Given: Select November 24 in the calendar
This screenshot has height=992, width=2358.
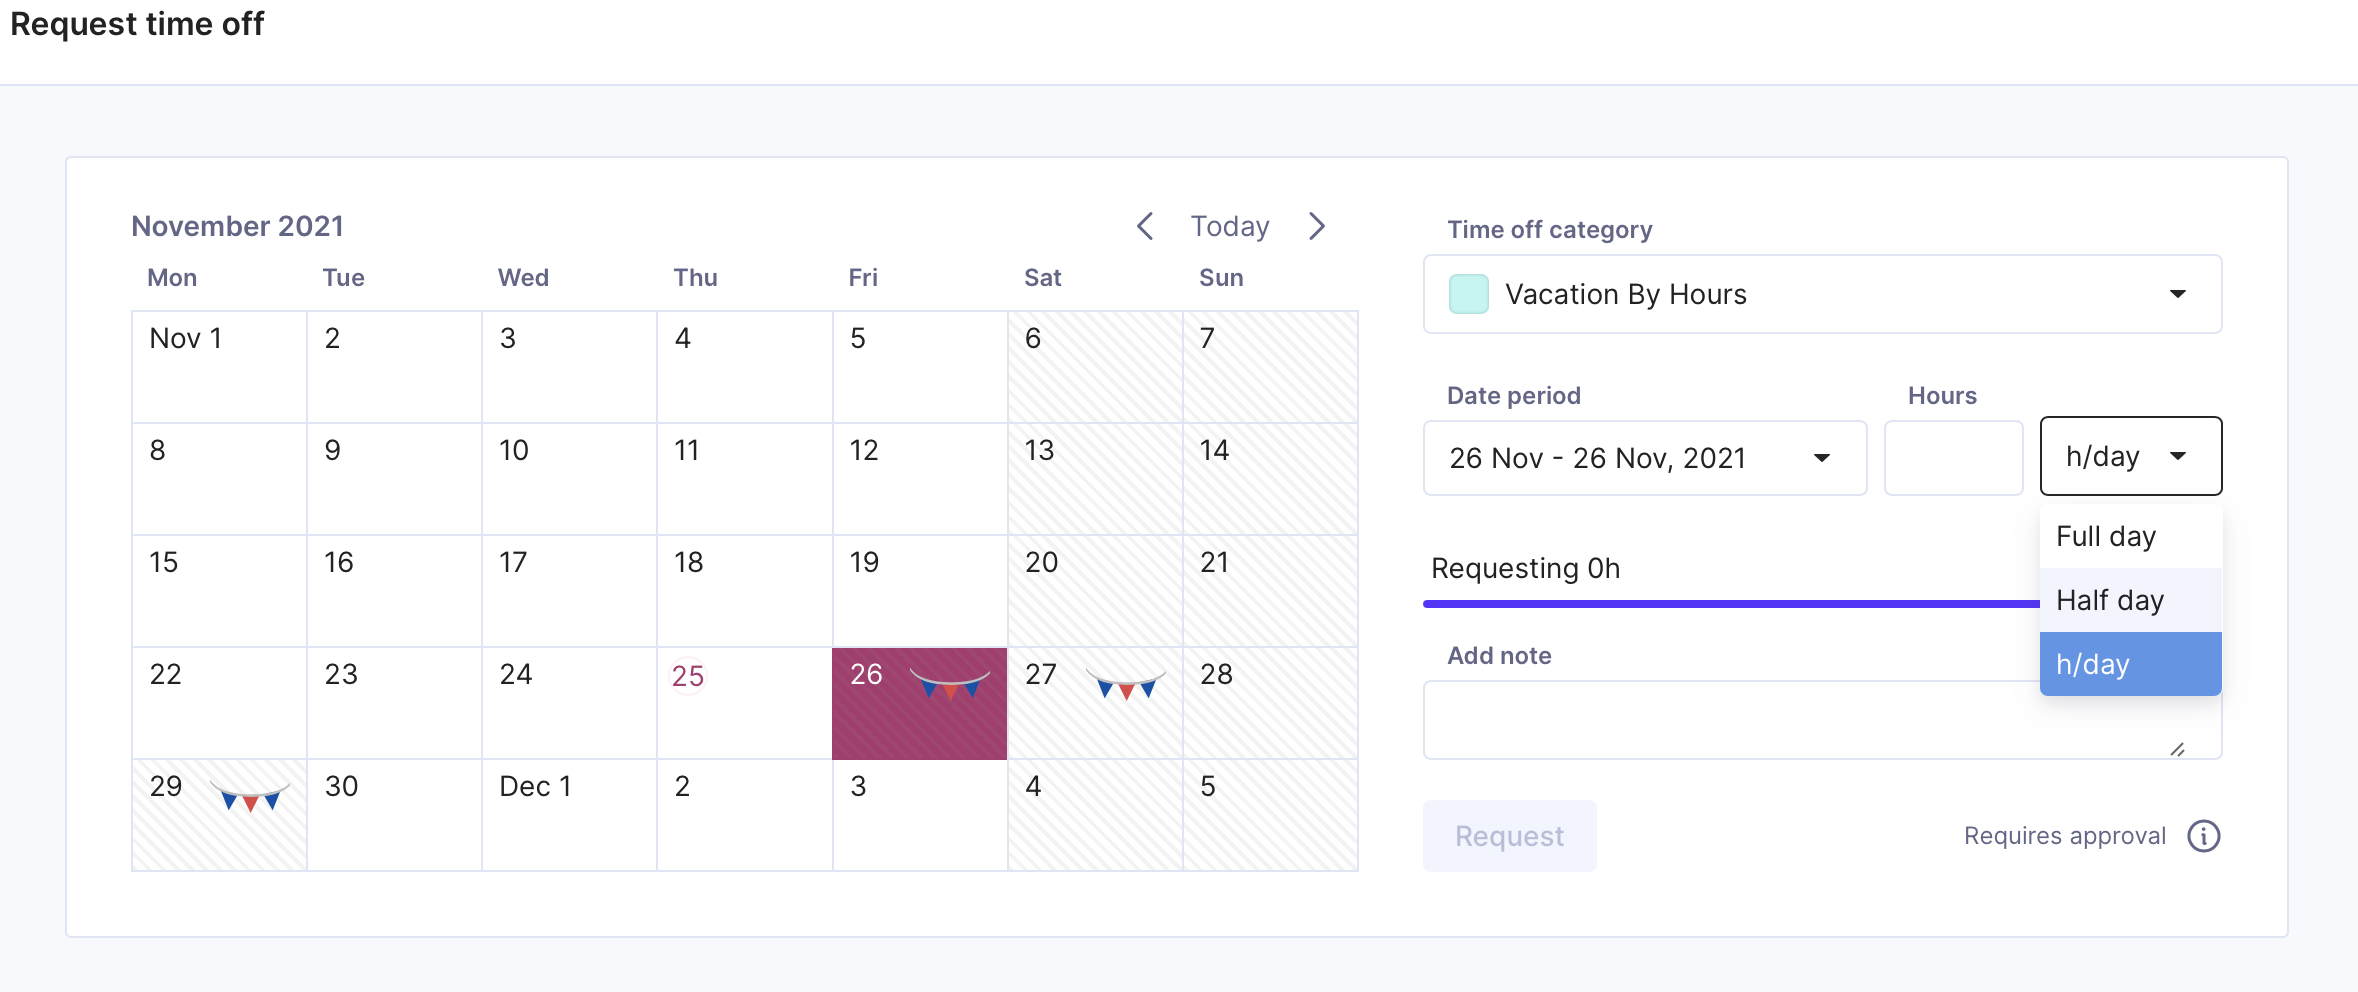Looking at the screenshot, I should (569, 703).
